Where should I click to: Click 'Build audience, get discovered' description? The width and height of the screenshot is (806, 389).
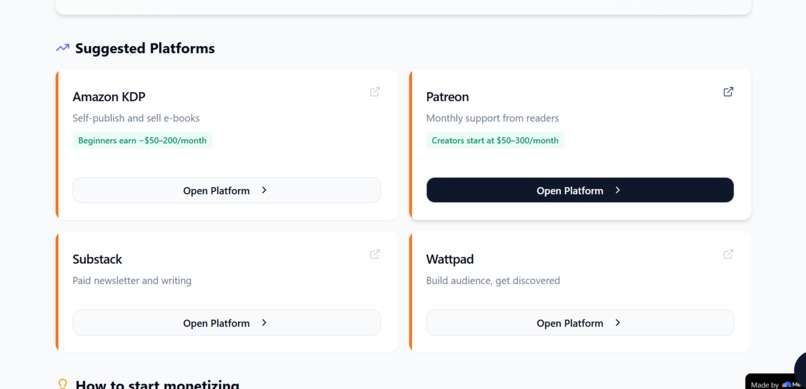tap(493, 281)
